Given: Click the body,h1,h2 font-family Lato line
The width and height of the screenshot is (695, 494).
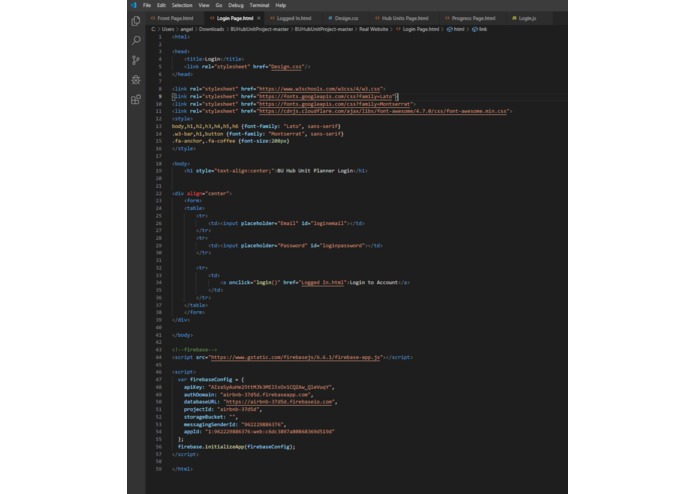Looking at the screenshot, I should point(256,127).
